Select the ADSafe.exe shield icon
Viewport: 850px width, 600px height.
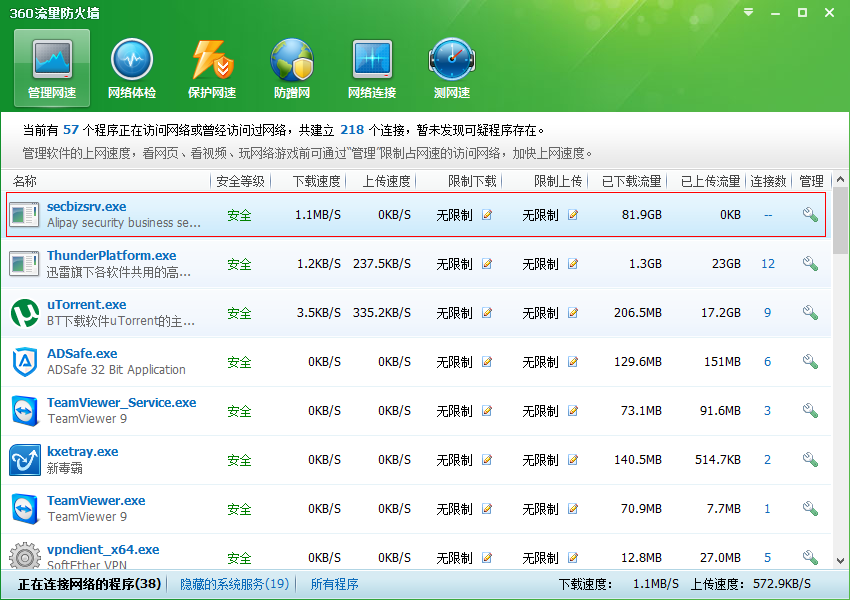25,362
